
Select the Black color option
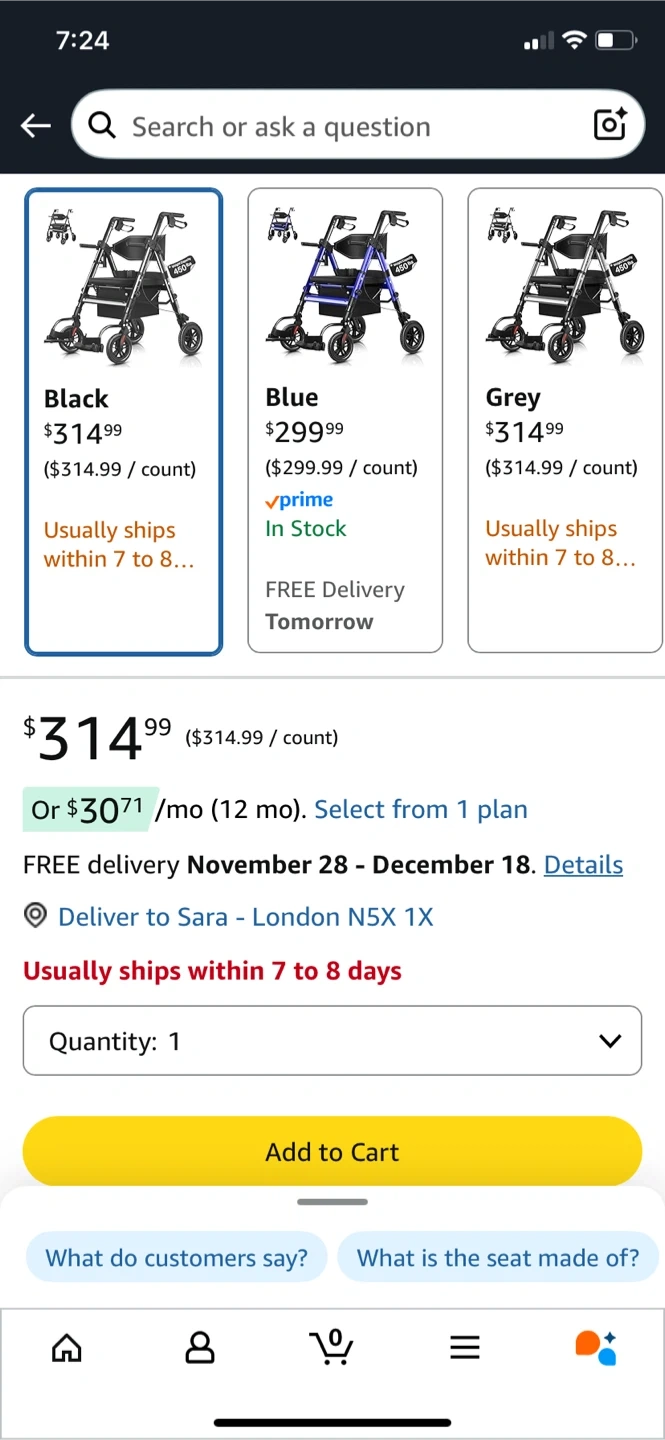pyautogui.click(x=123, y=421)
